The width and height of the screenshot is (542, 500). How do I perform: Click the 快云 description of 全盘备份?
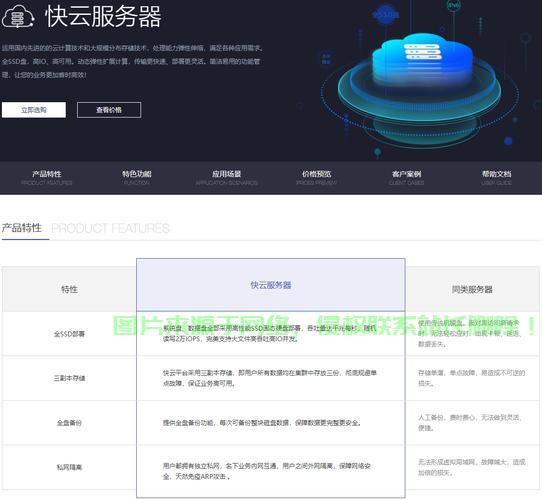pyautogui.click(x=262, y=423)
